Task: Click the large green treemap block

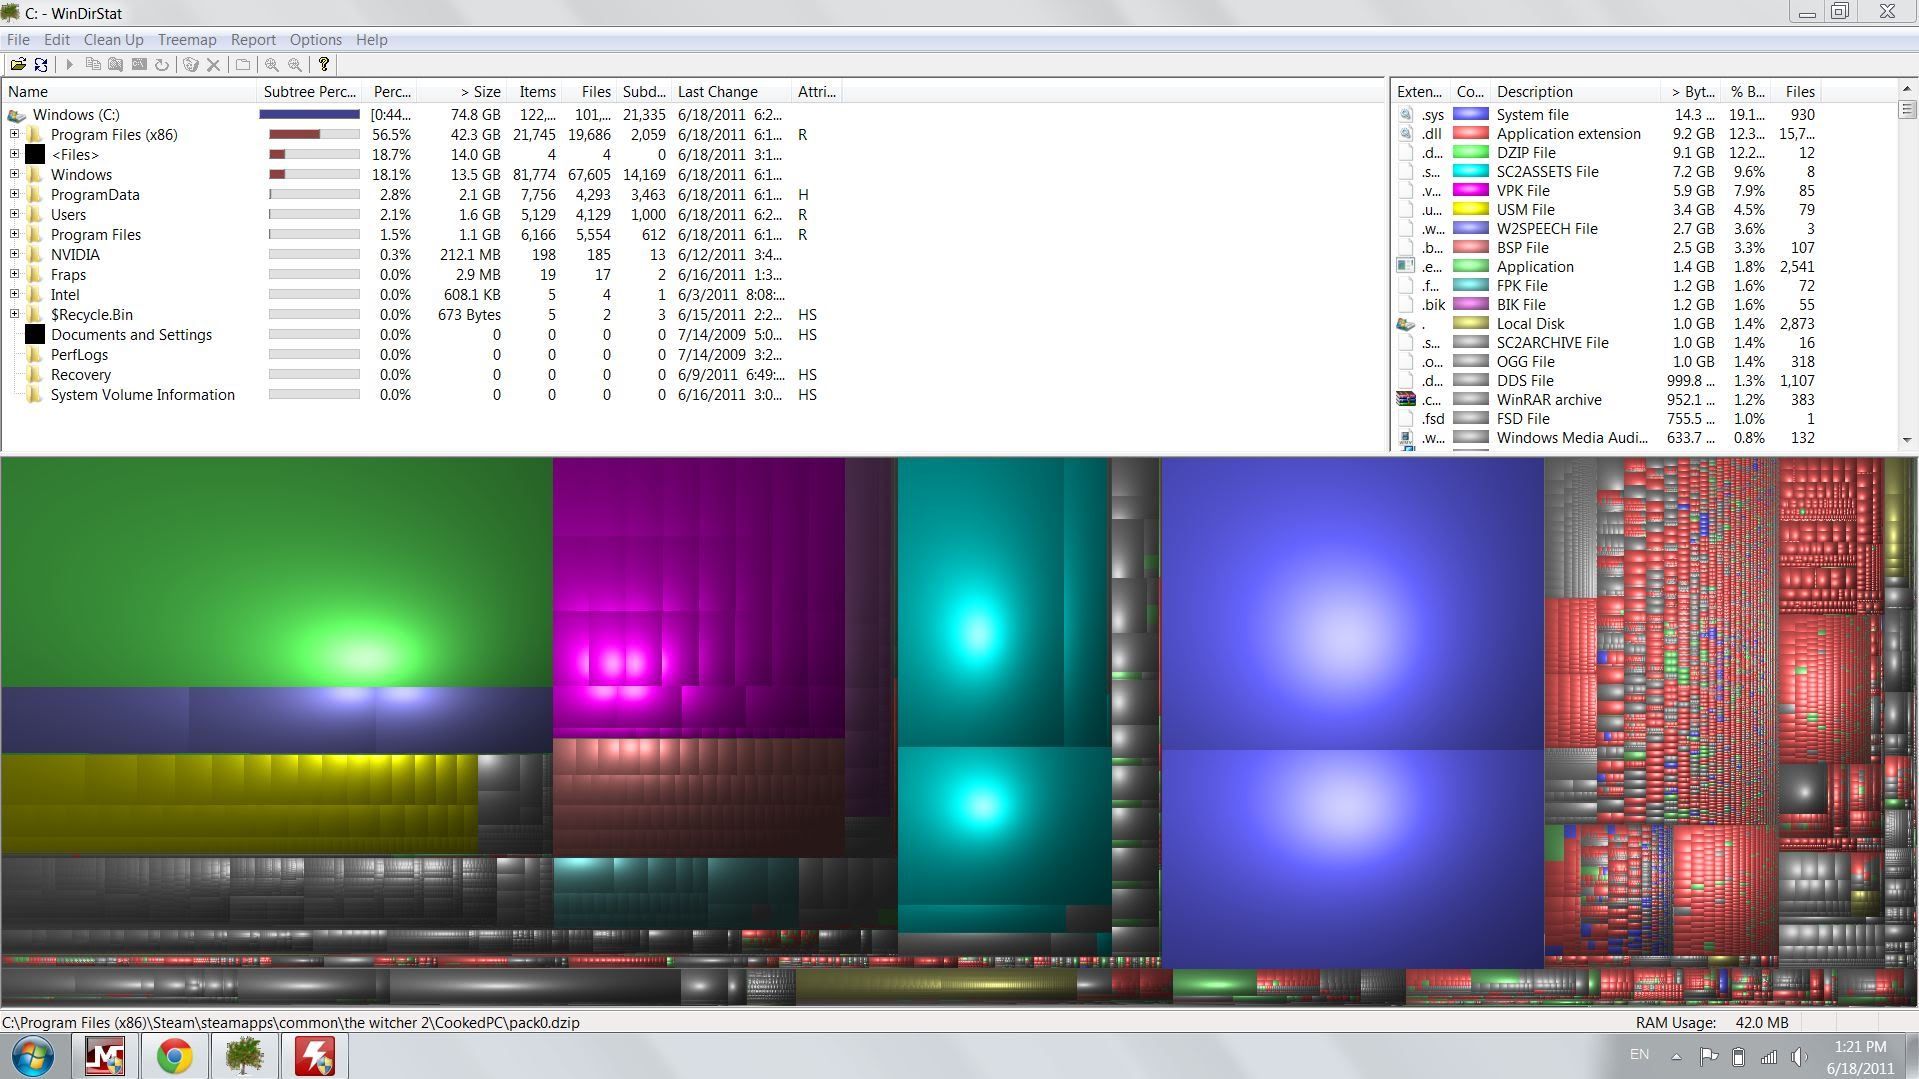Action: point(277,572)
